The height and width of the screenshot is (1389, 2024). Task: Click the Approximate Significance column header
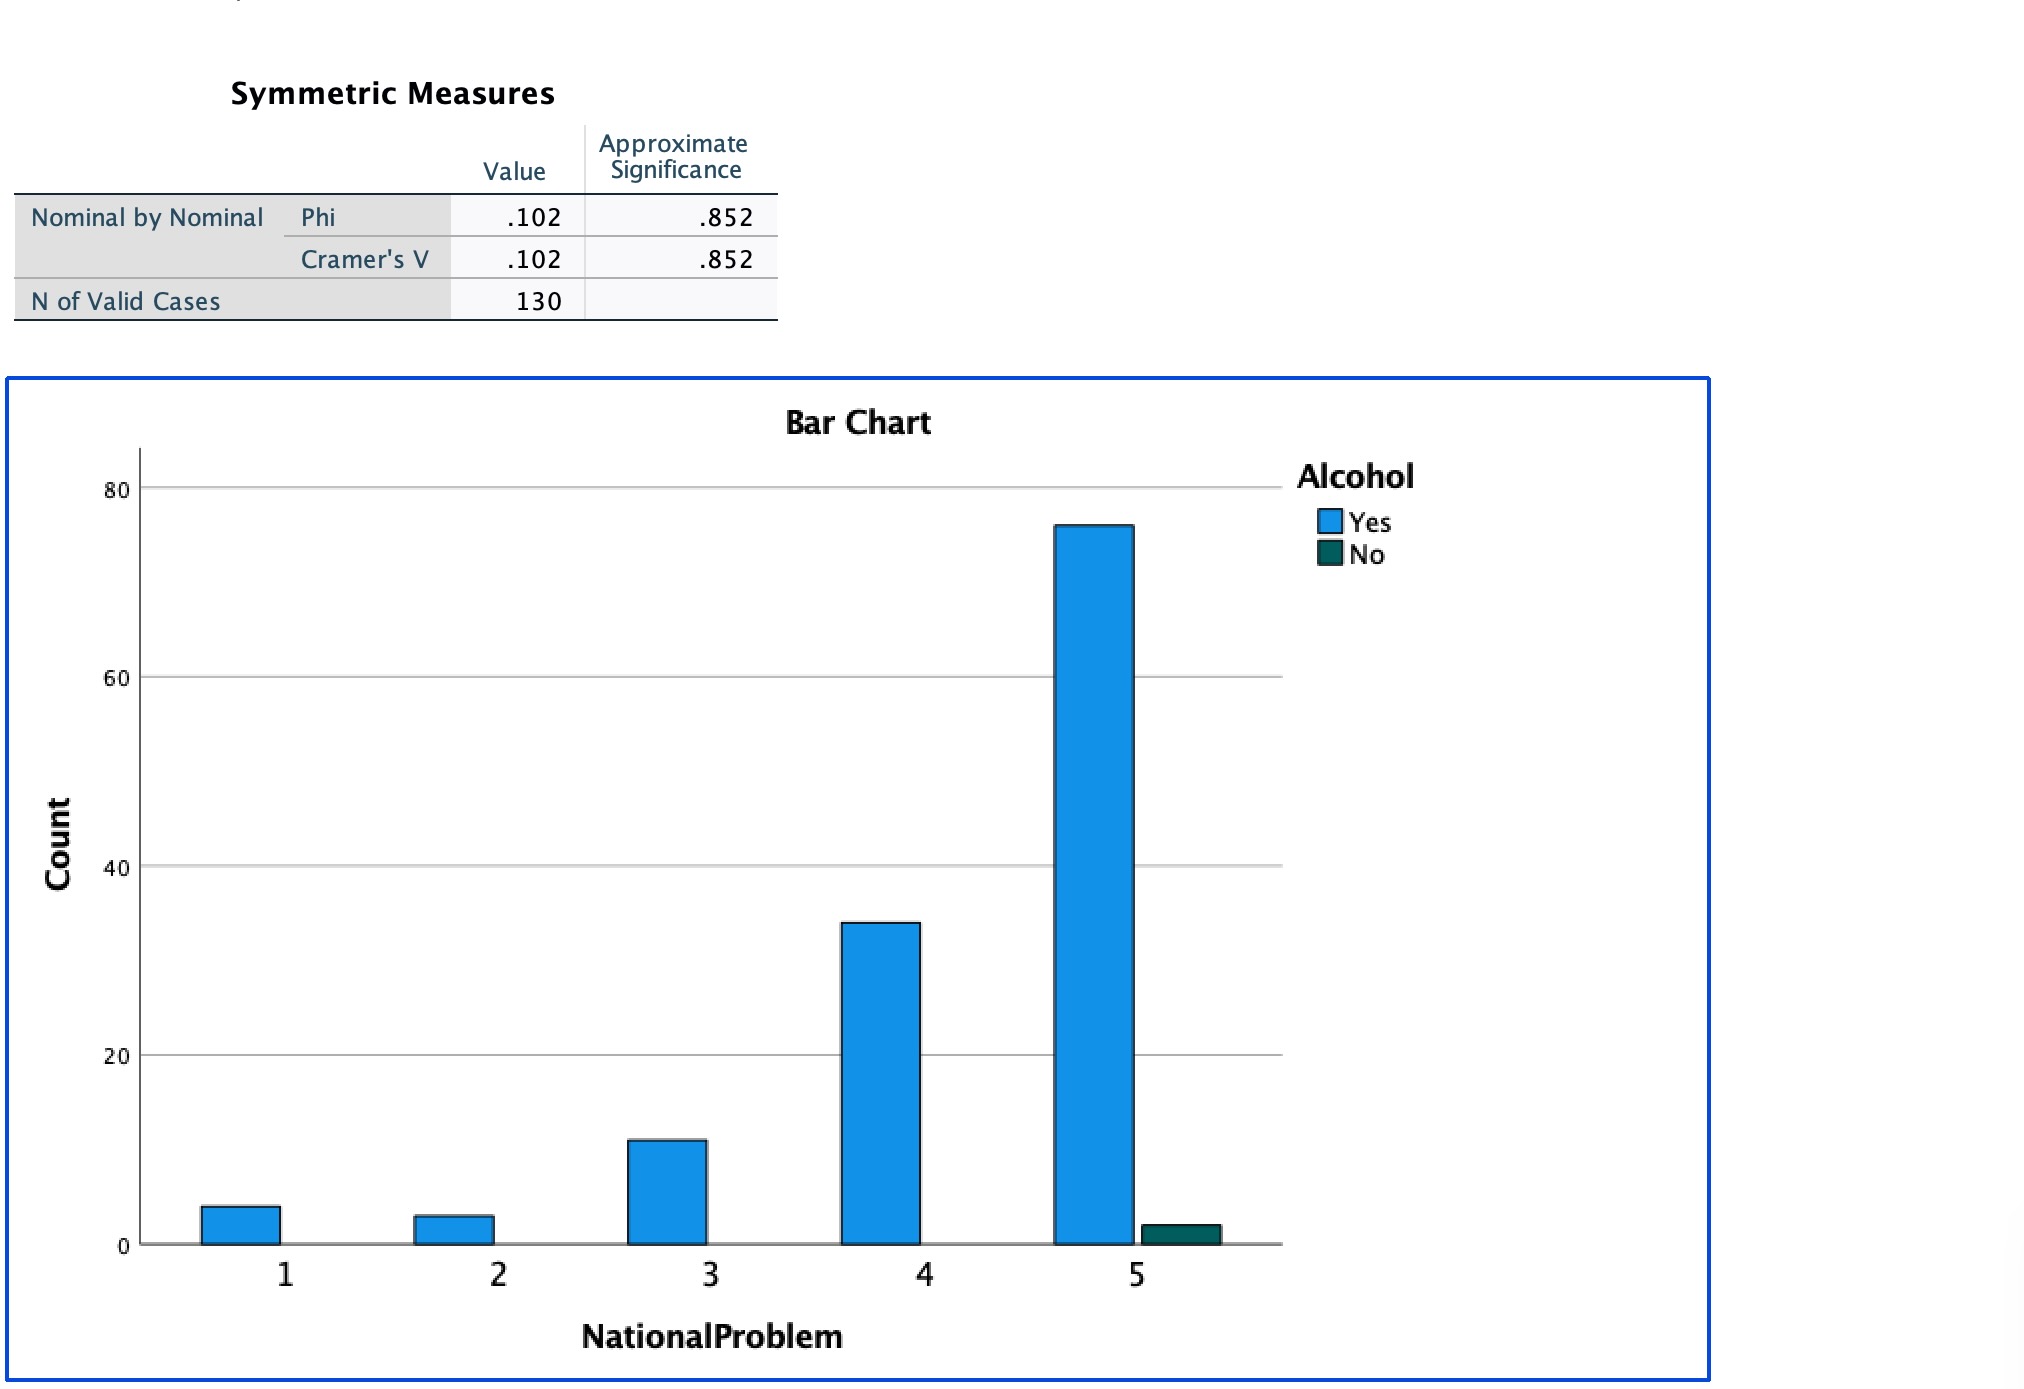coord(674,157)
